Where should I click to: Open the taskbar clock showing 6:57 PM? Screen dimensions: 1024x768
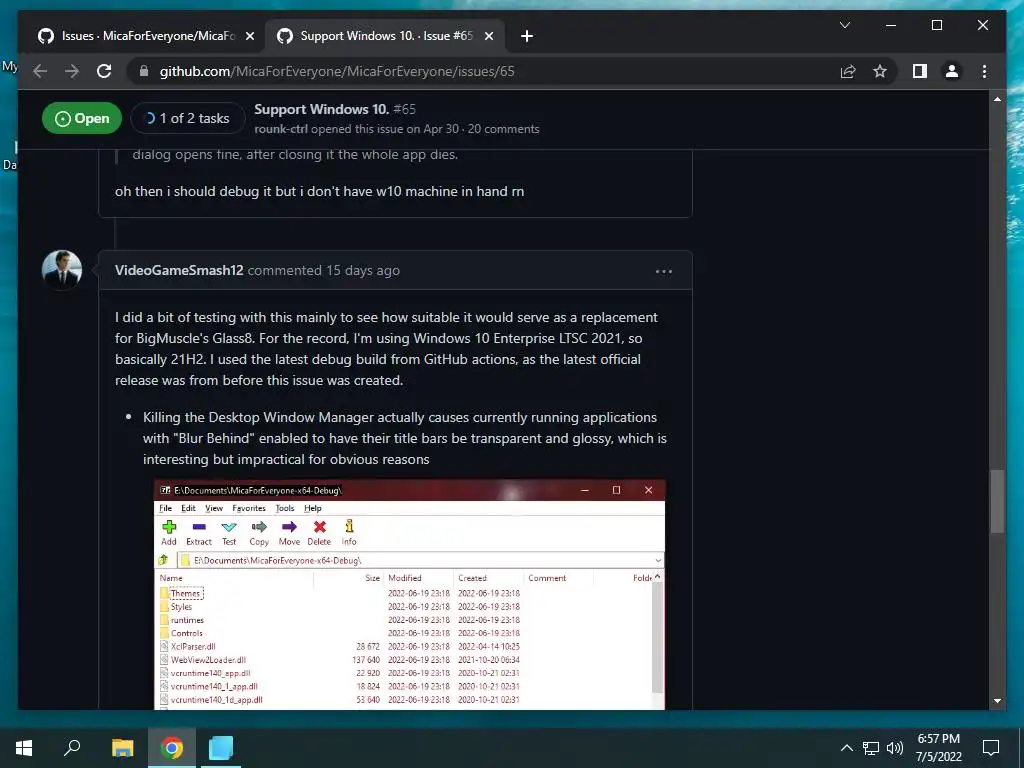tap(939, 748)
